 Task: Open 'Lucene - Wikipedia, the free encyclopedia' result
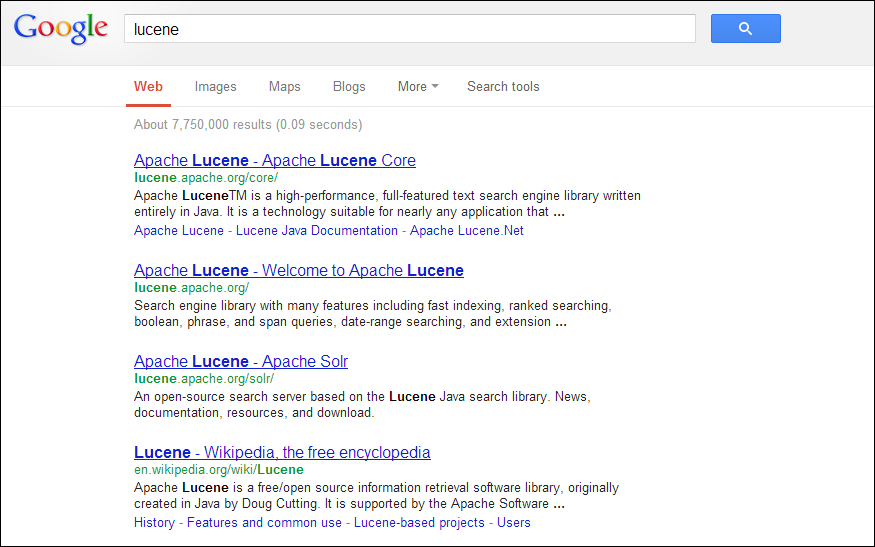[x=282, y=452]
